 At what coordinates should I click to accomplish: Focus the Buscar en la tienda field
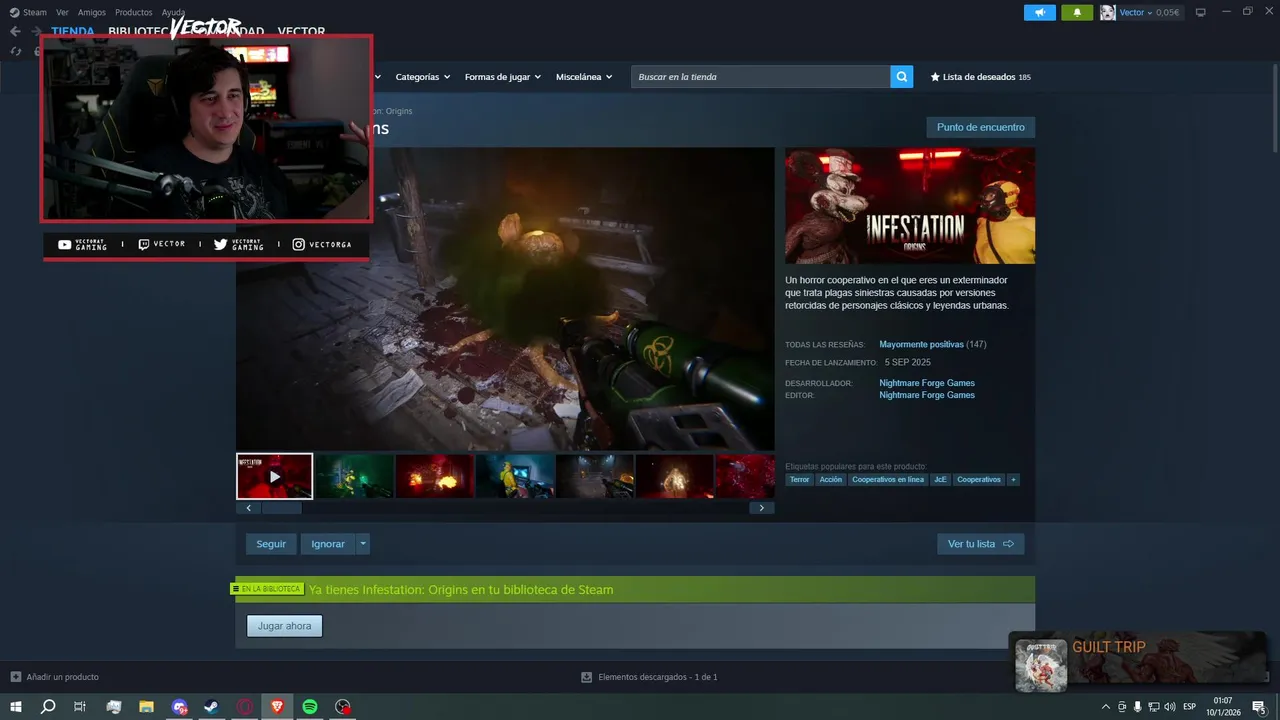pos(760,77)
